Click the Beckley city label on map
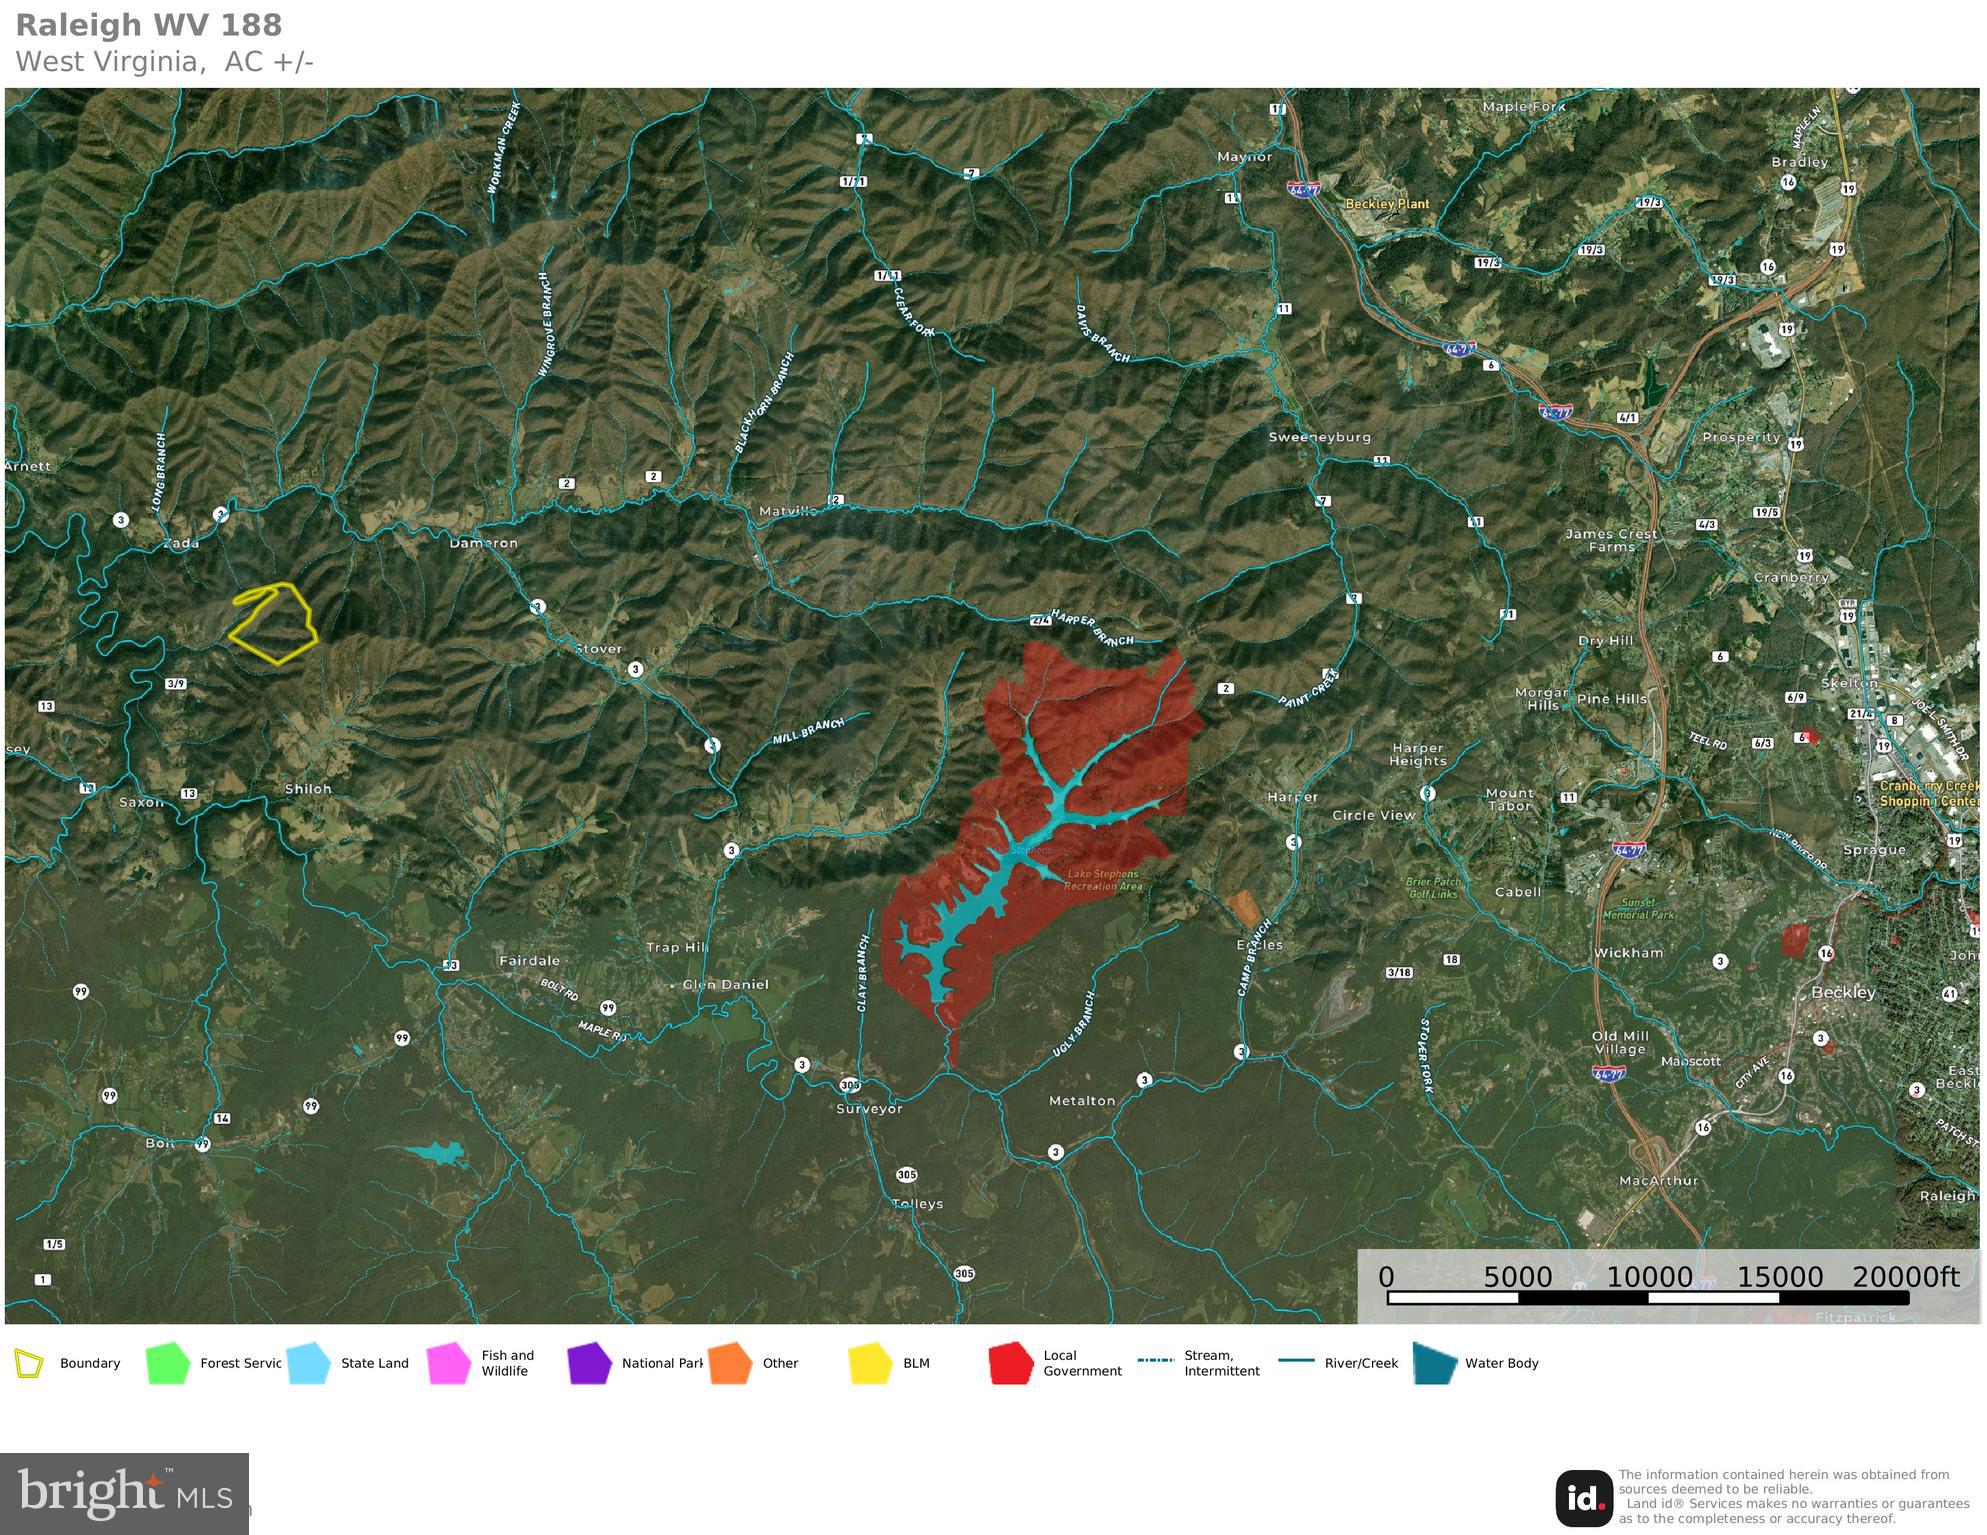Viewport: 1987px width, 1535px height. coord(1843,993)
